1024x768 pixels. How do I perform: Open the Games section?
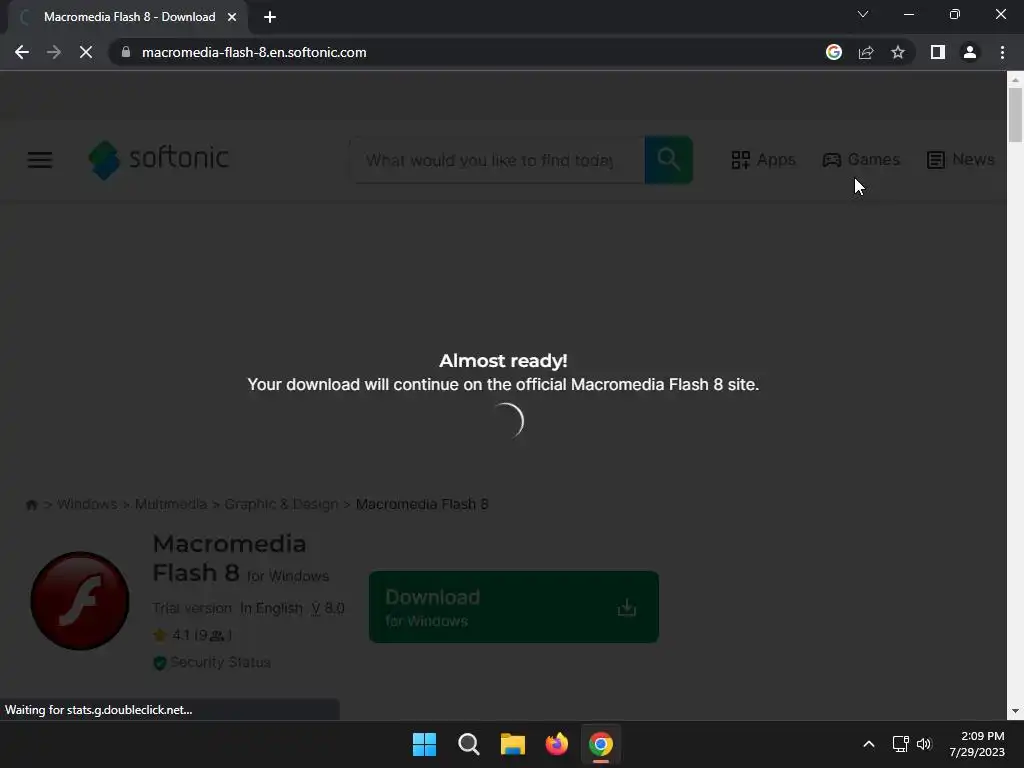[861, 159]
